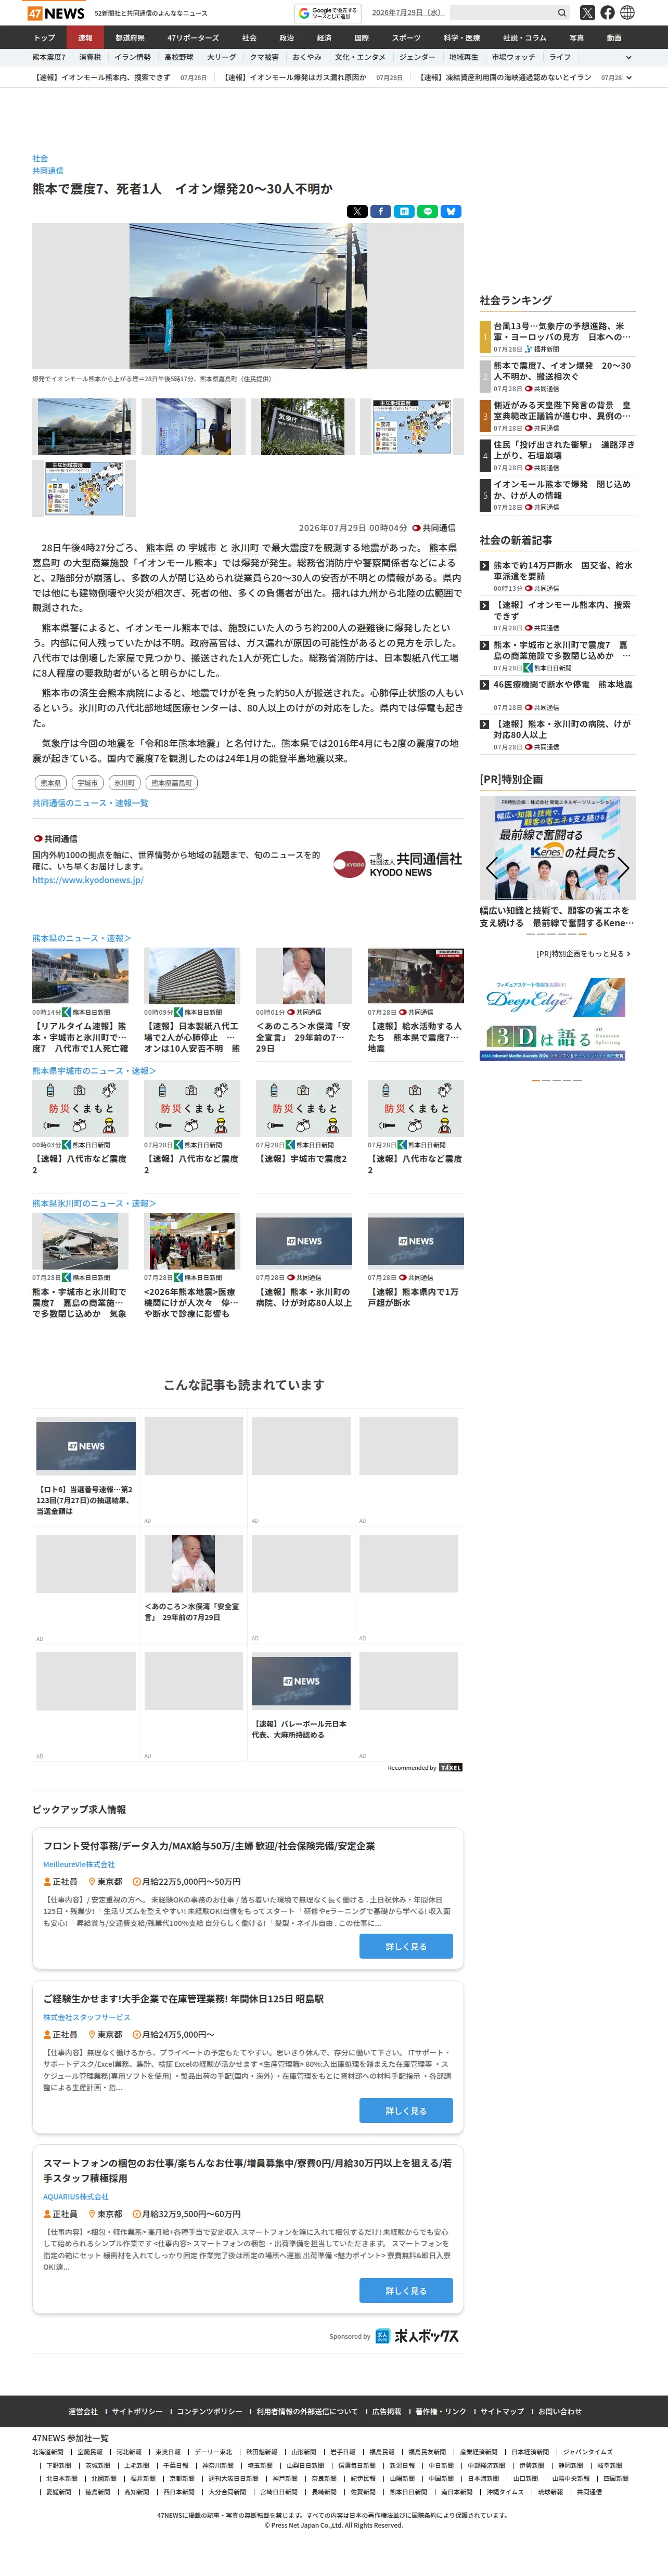
Task: Open the 共同通信社 KYODO NEWS logo
Action: 397,865
